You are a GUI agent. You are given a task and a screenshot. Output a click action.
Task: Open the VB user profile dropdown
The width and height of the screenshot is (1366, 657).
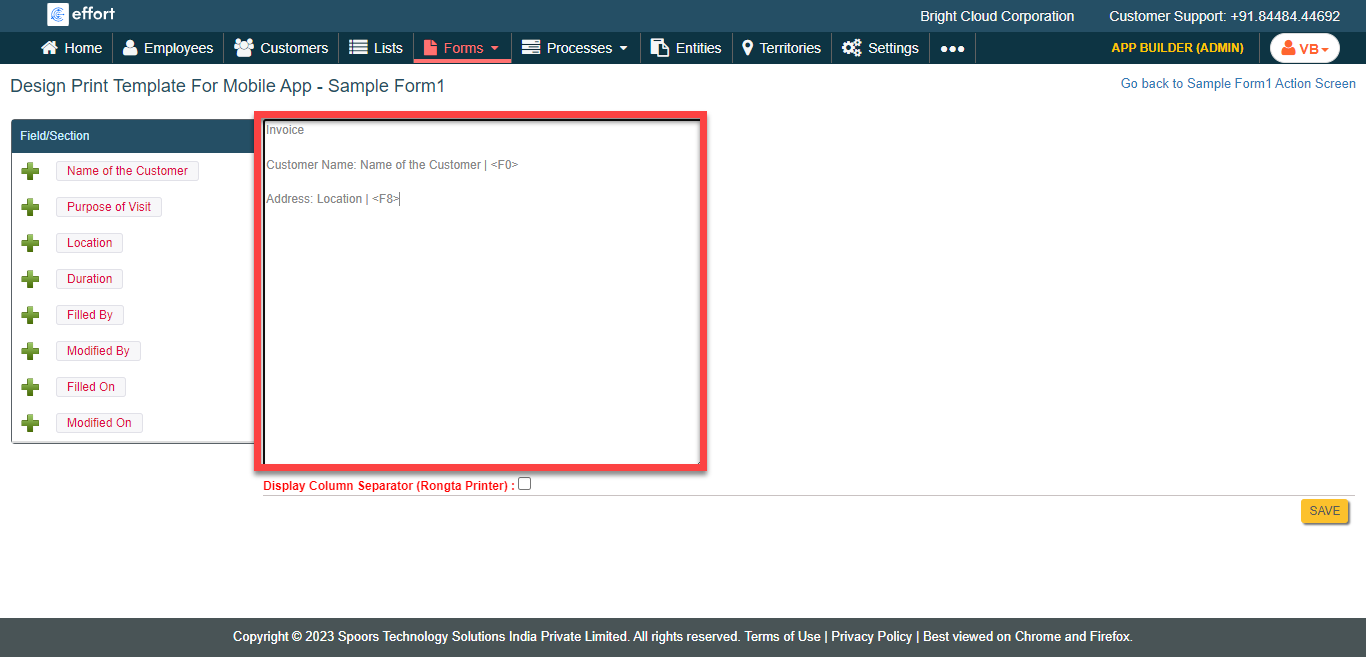(x=1304, y=48)
